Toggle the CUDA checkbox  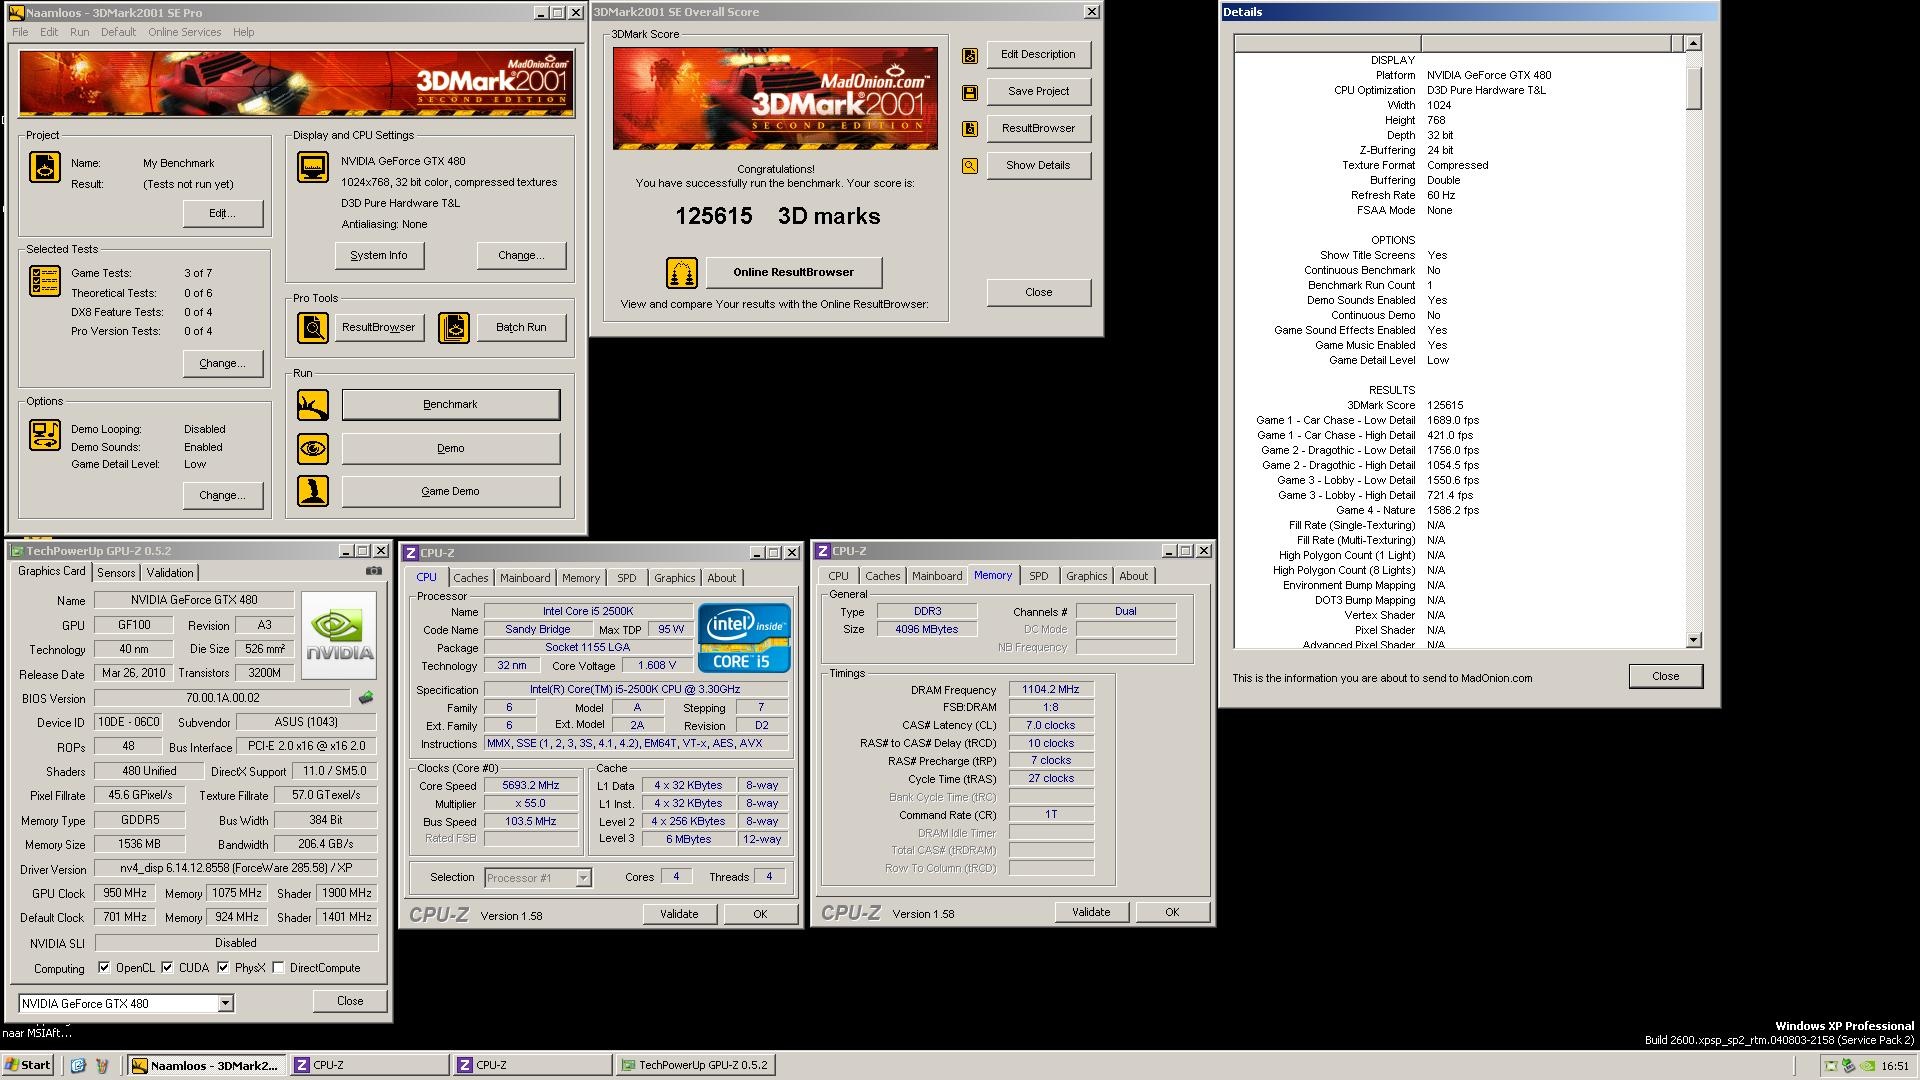[x=167, y=968]
